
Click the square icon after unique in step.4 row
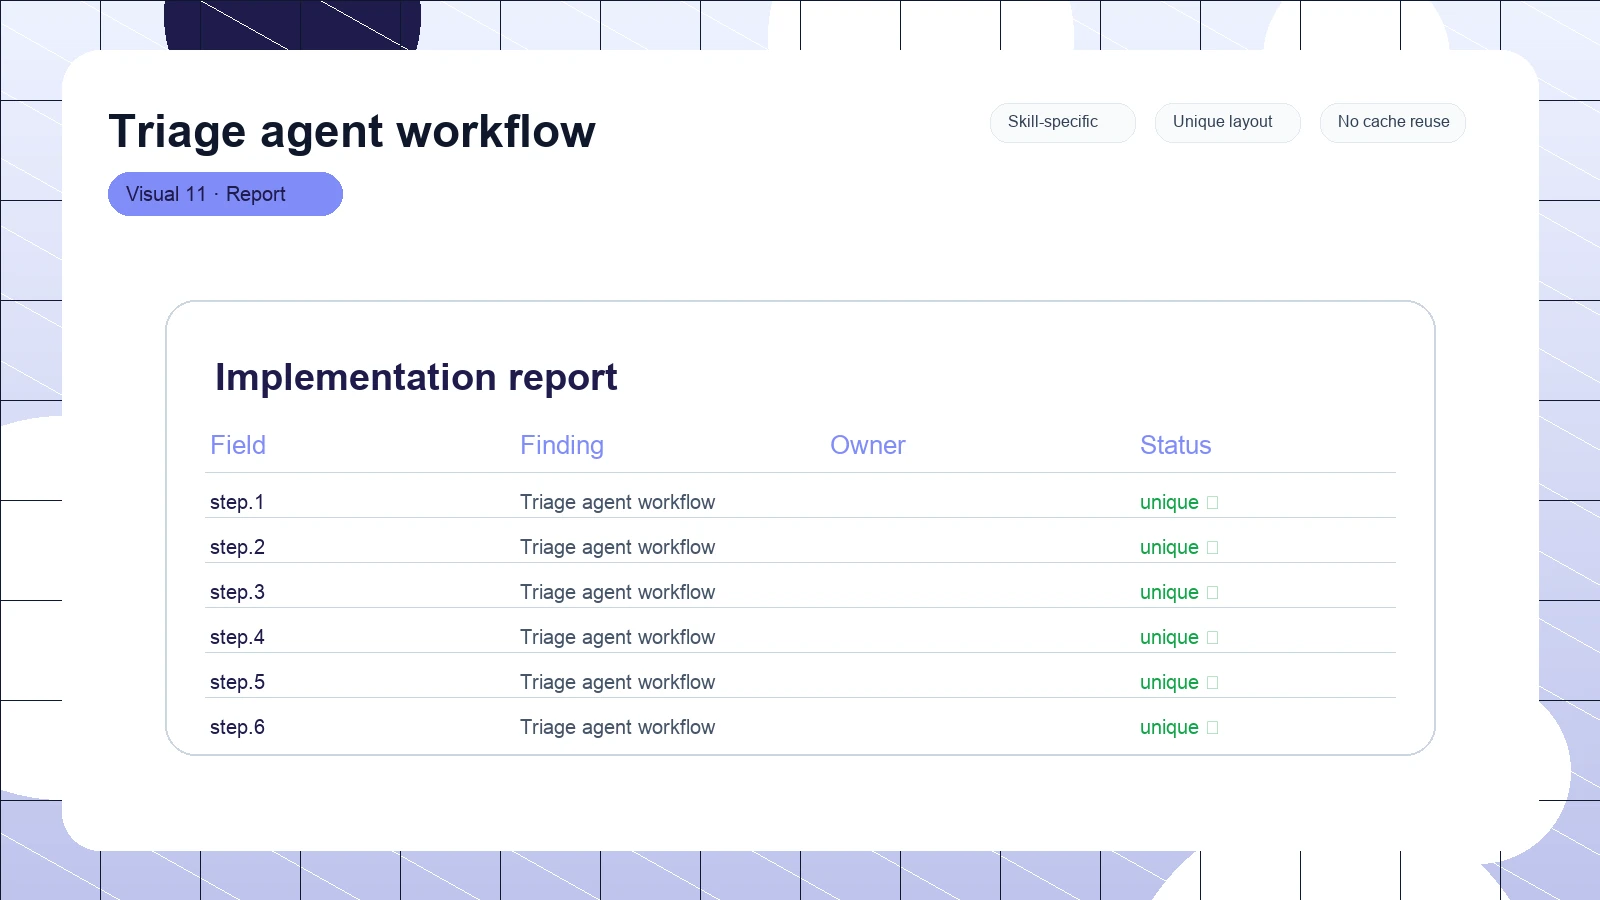1212,638
